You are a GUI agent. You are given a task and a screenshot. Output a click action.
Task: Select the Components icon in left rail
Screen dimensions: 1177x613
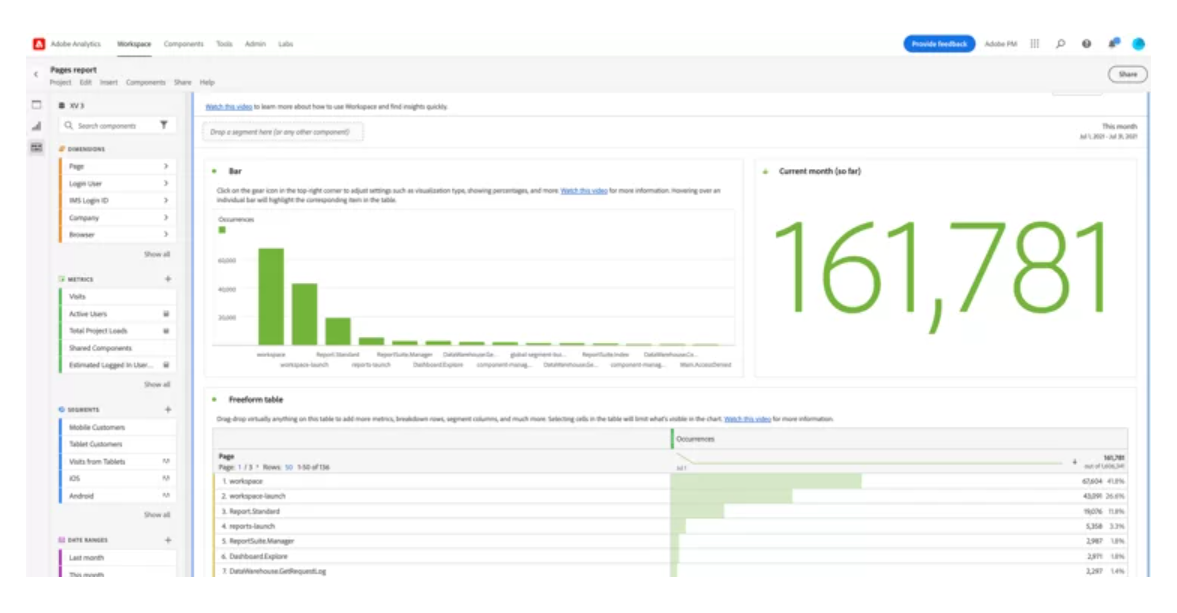point(36,147)
